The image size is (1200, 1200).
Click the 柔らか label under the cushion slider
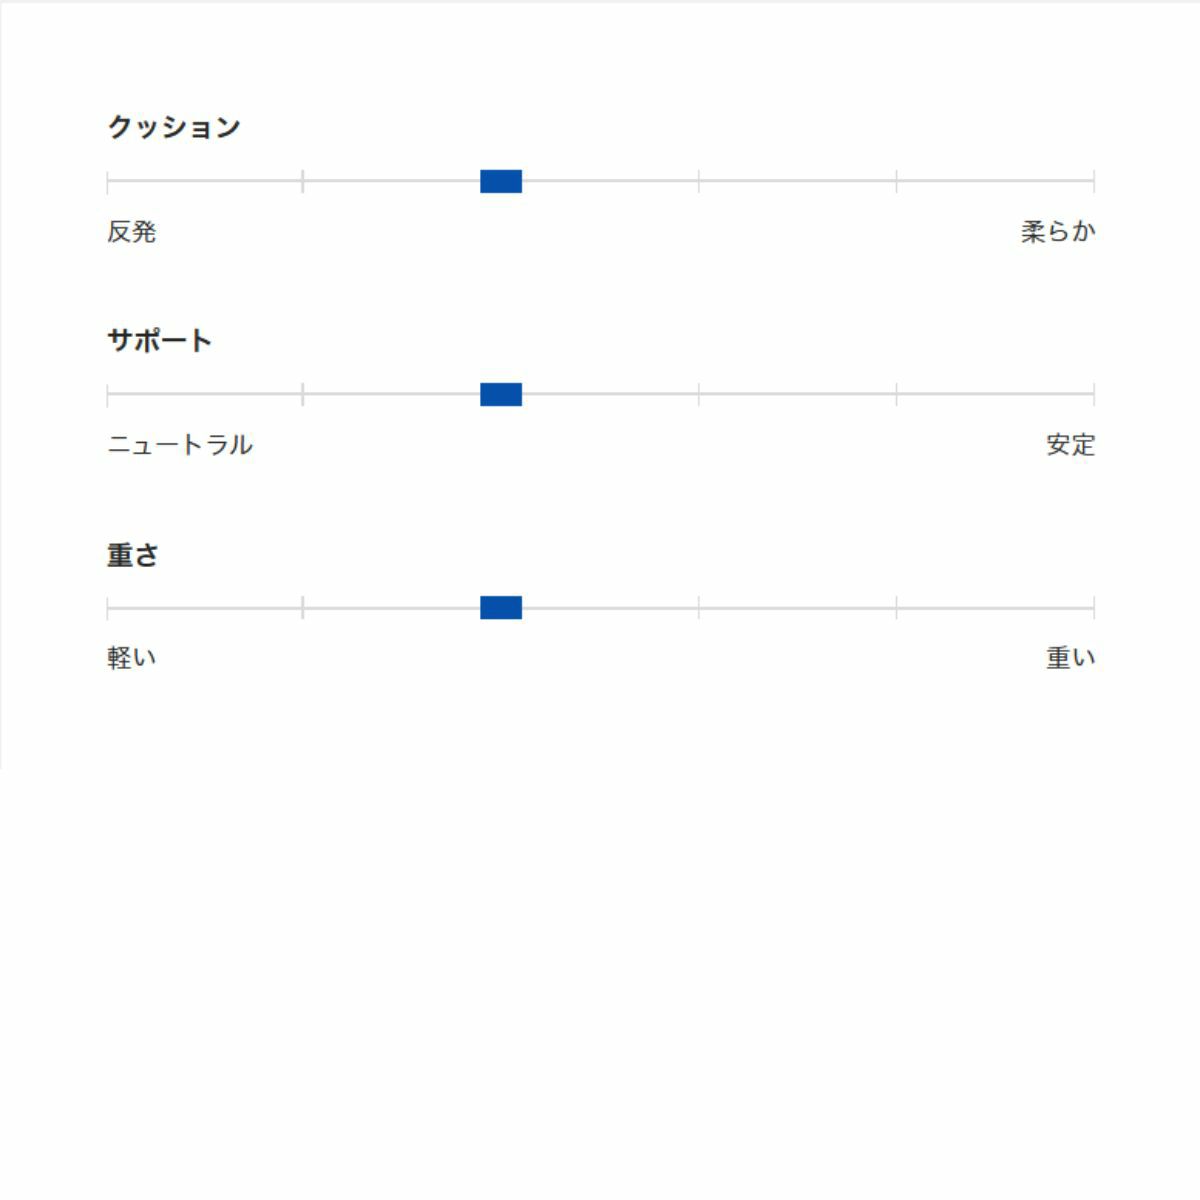[x=1058, y=232]
